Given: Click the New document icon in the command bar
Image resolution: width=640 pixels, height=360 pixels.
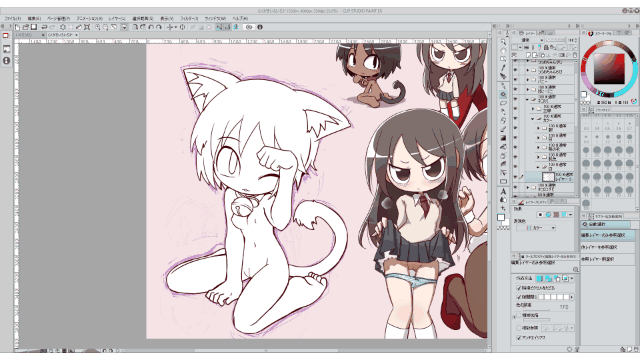Looking at the screenshot, I should (x=18, y=27).
